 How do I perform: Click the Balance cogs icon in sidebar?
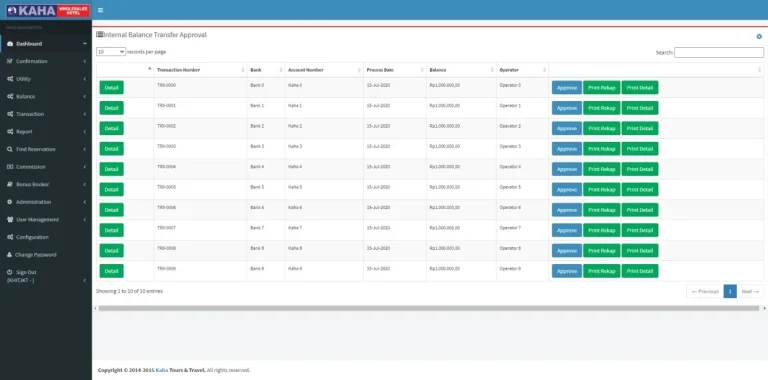point(10,96)
